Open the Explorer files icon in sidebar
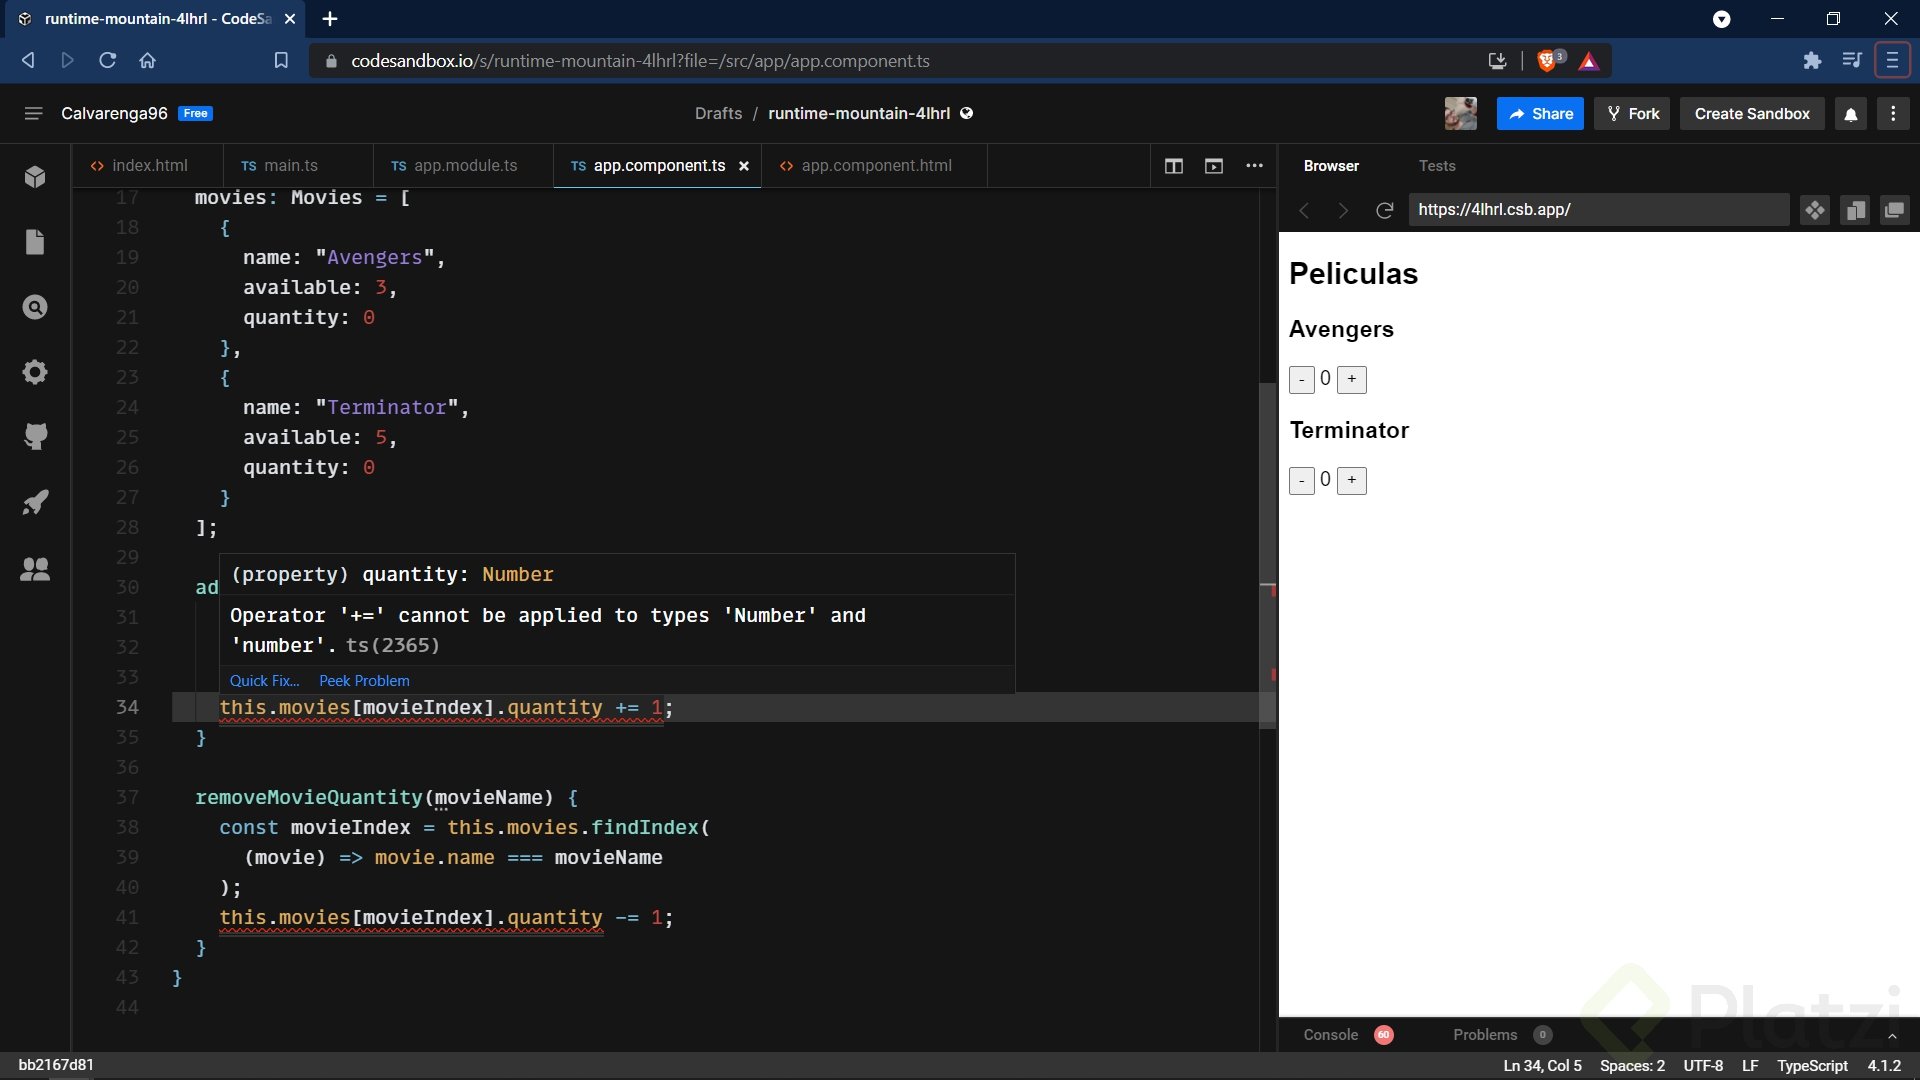 (35, 242)
